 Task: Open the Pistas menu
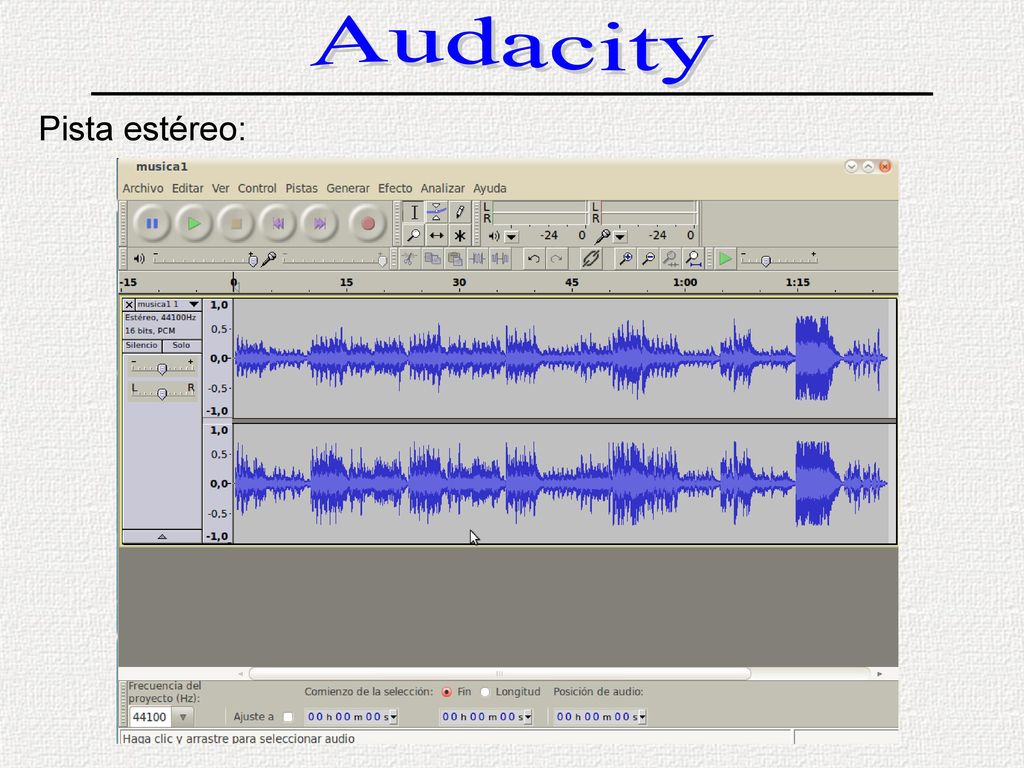click(x=302, y=188)
